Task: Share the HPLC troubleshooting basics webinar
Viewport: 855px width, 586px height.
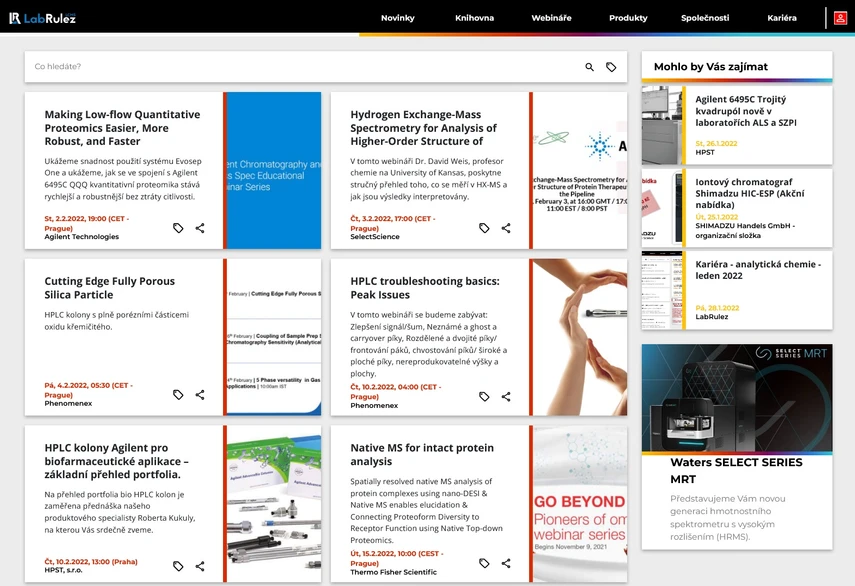Action: [x=506, y=396]
